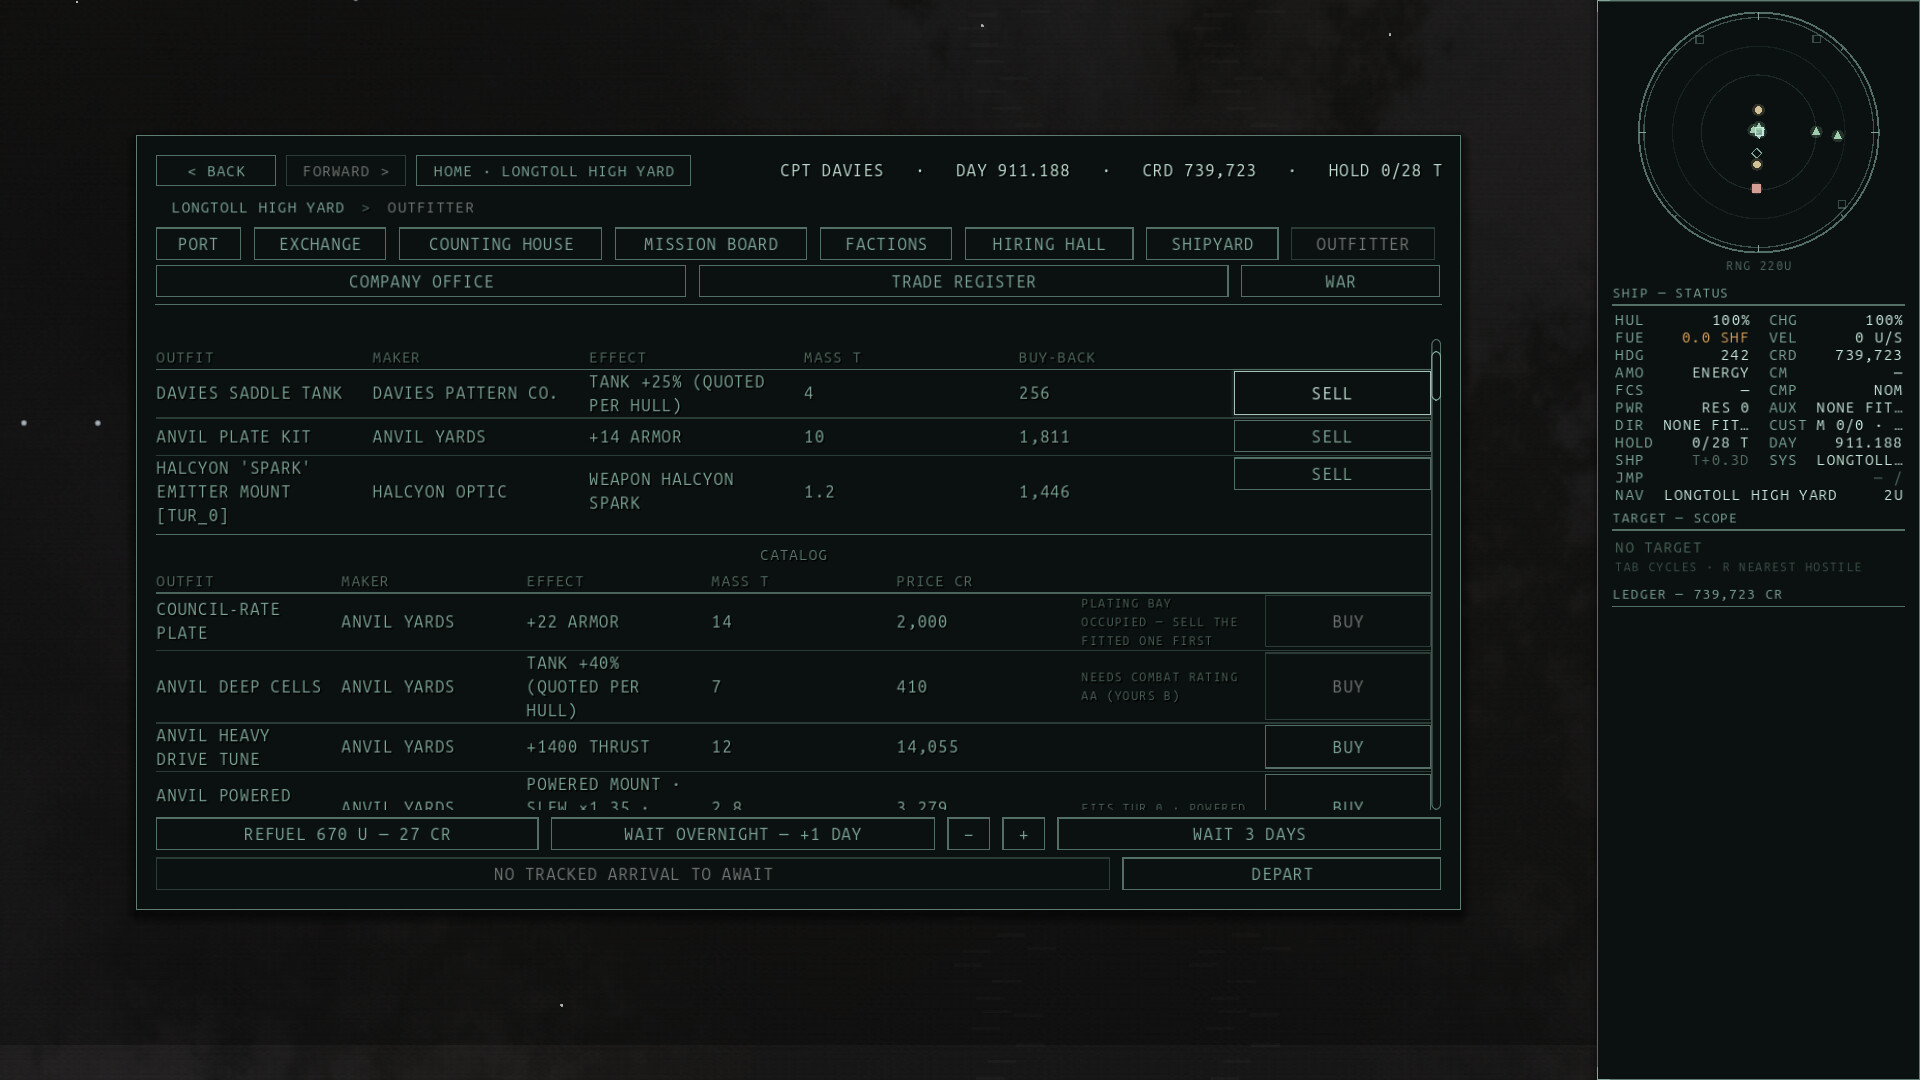
Task: Click the 'HOLD 0/28 T' header readout
Action: (1384, 171)
